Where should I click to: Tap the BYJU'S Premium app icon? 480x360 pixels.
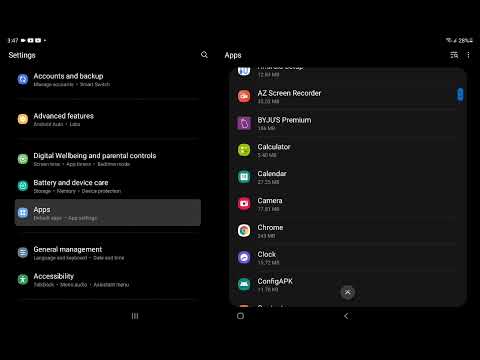click(x=244, y=123)
